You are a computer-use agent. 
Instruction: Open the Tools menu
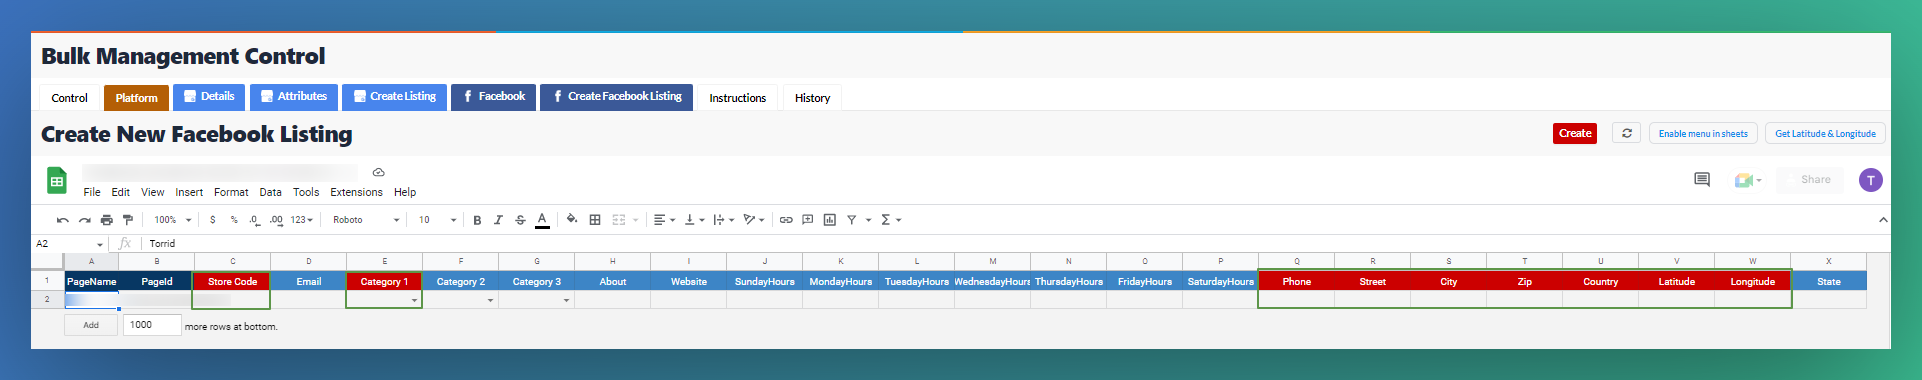click(x=306, y=192)
